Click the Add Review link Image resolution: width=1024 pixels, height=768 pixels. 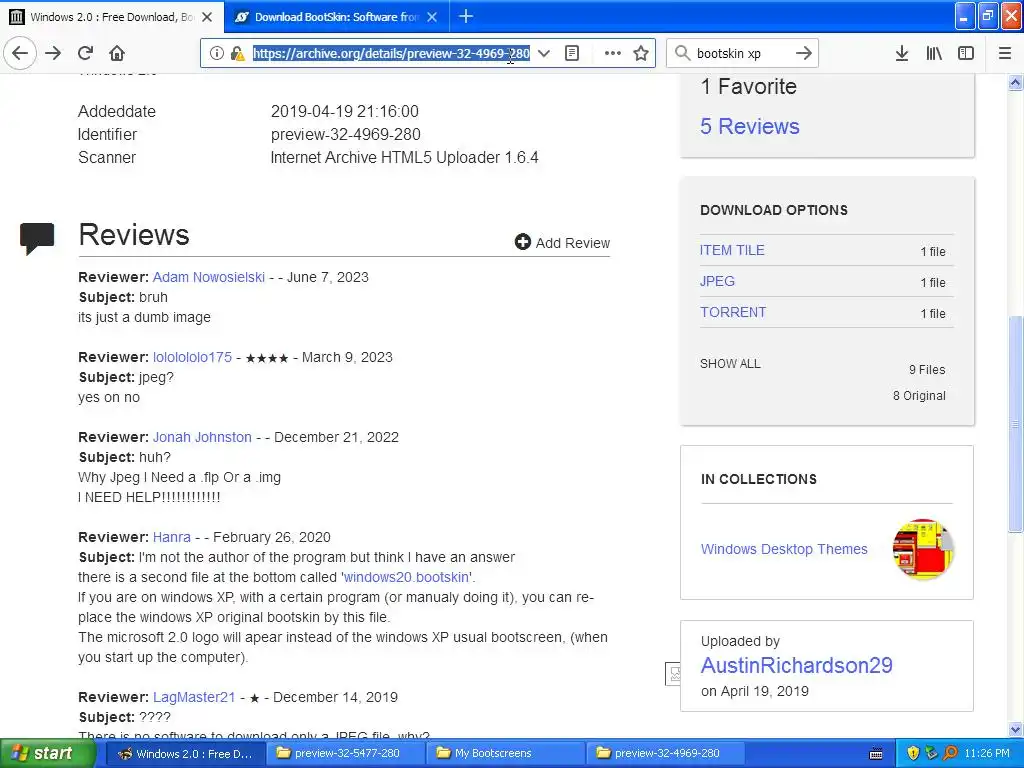(562, 243)
